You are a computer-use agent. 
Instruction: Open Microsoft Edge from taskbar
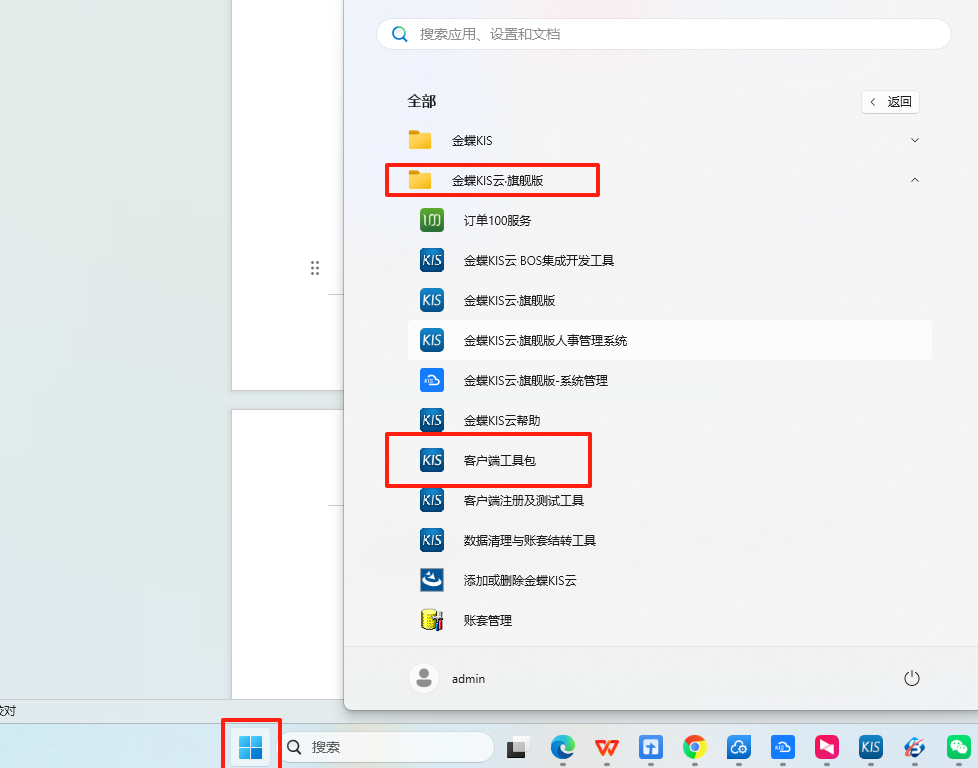(562, 746)
